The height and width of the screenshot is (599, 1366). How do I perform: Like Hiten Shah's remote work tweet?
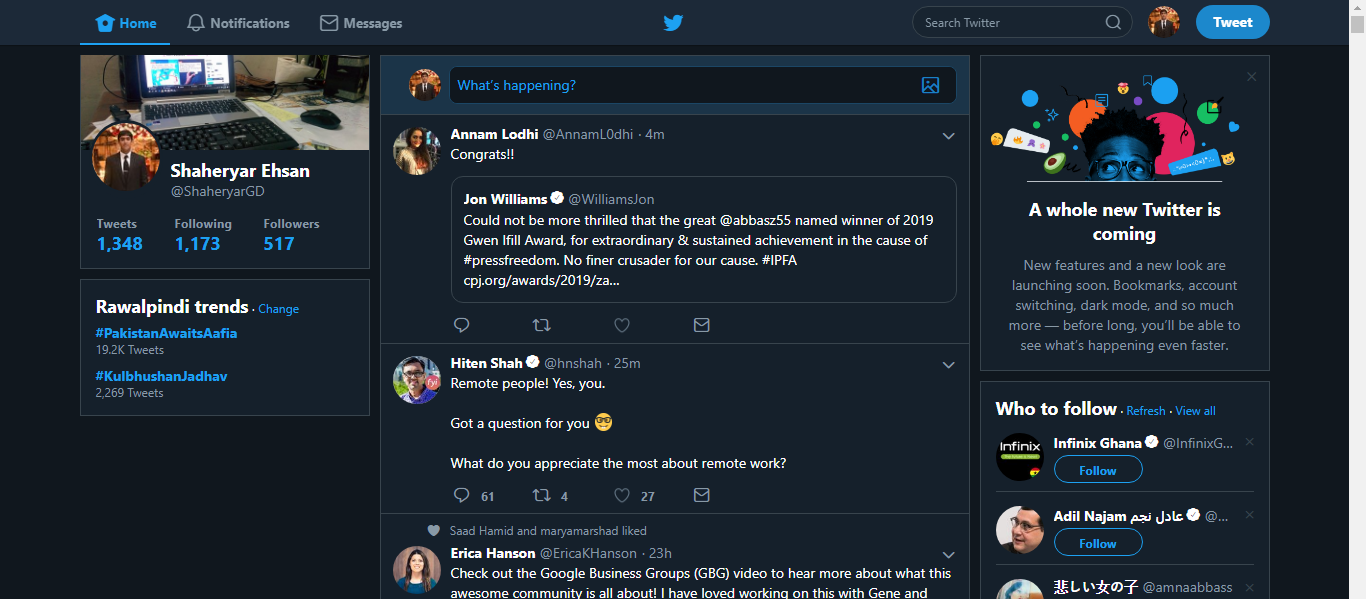tap(621, 495)
